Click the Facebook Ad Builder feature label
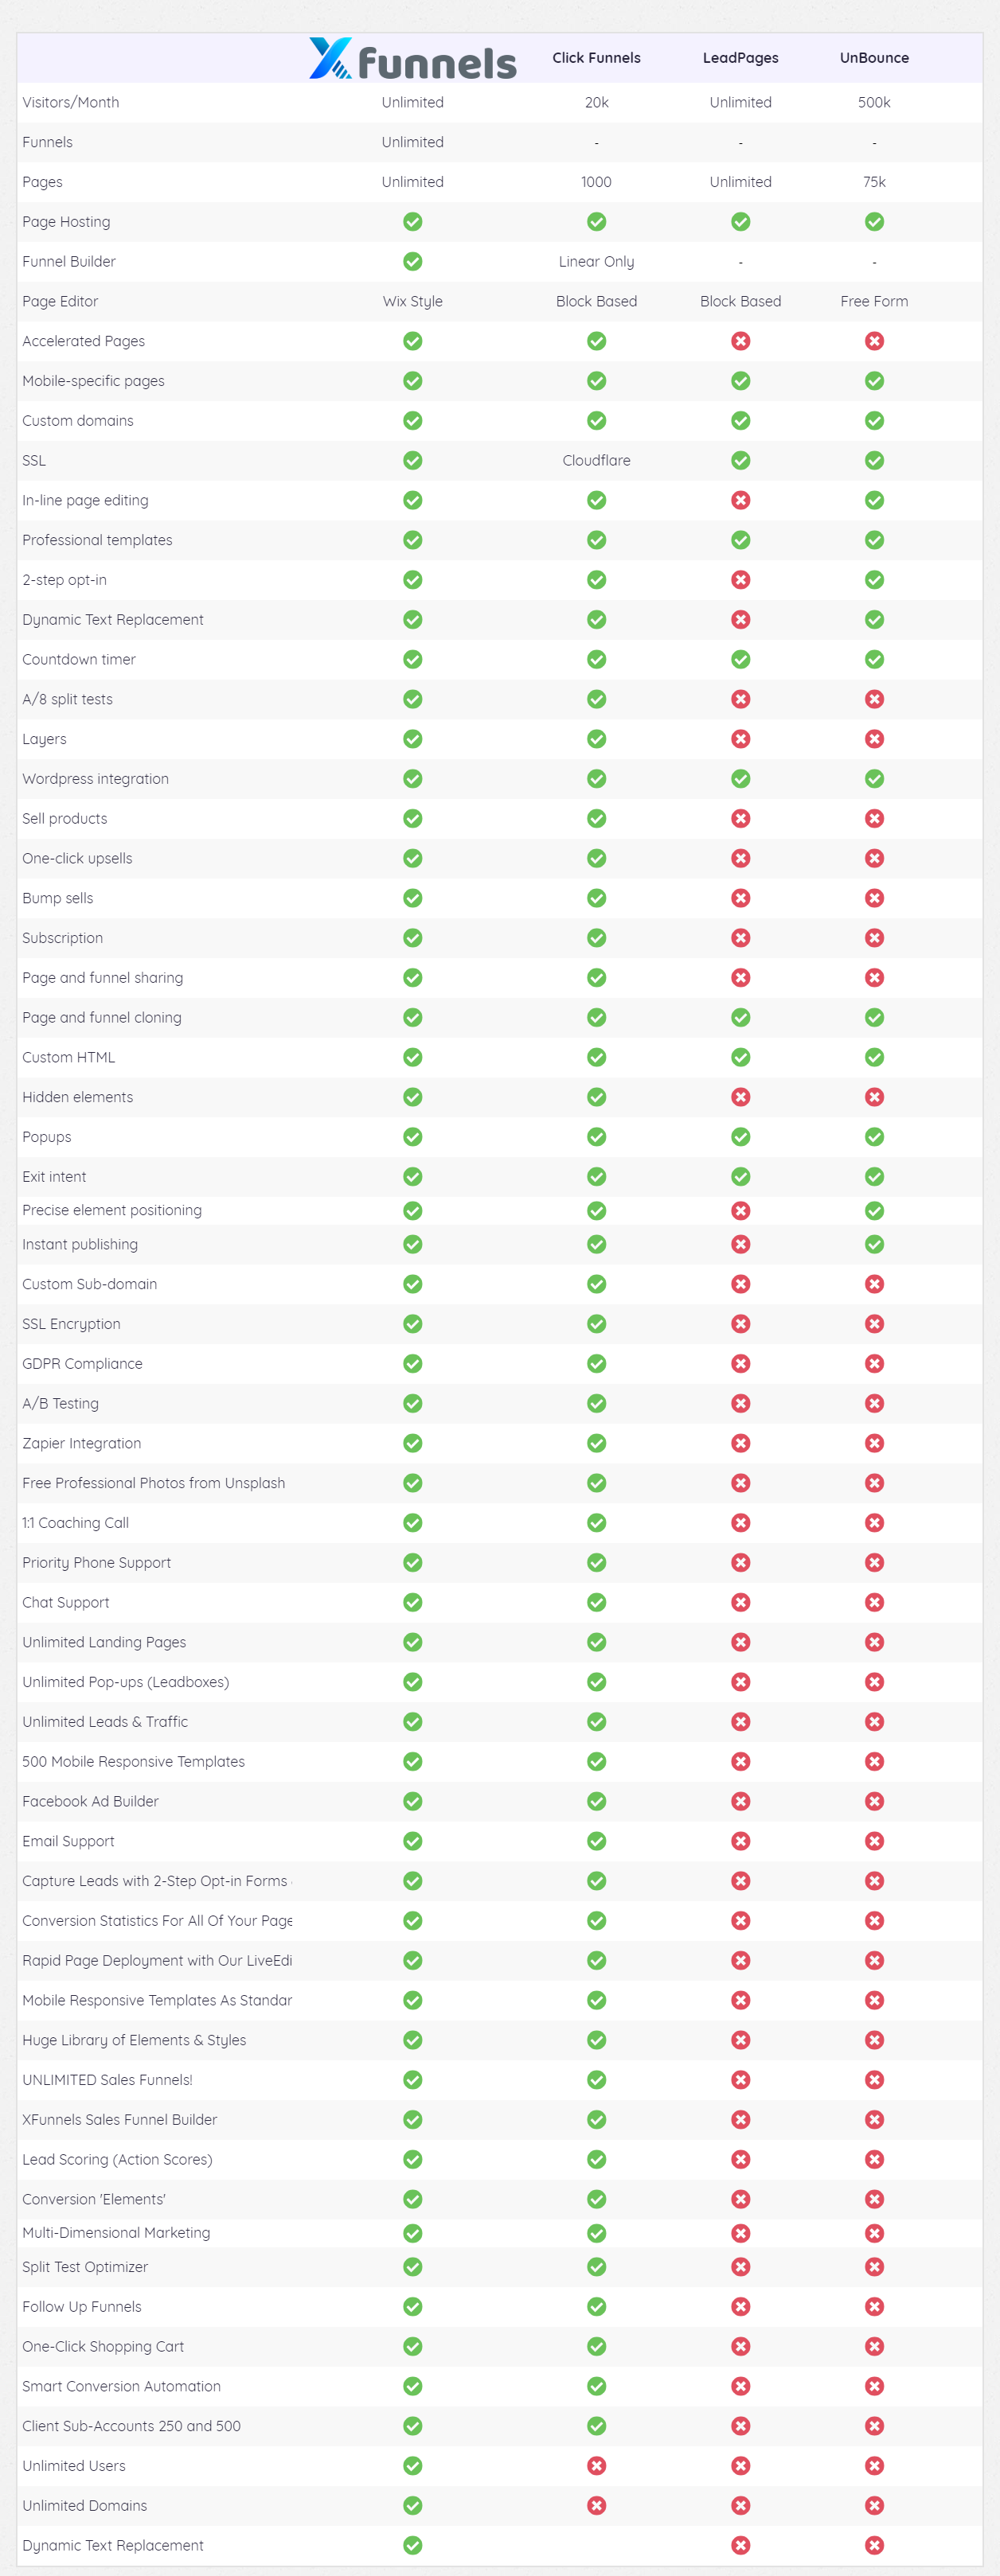This screenshot has height=2576, width=1000. pyautogui.click(x=90, y=1801)
